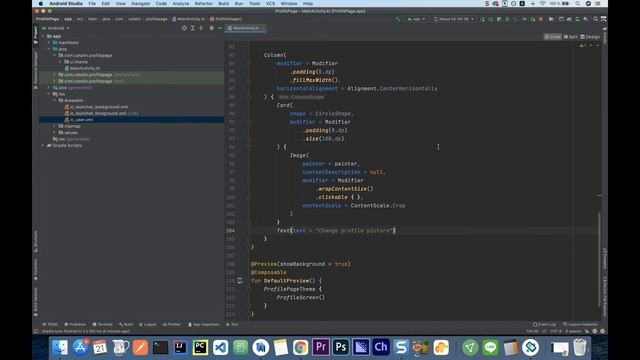Open the Refactor menu
The image size is (640, 360).
(x=203, y=3)
